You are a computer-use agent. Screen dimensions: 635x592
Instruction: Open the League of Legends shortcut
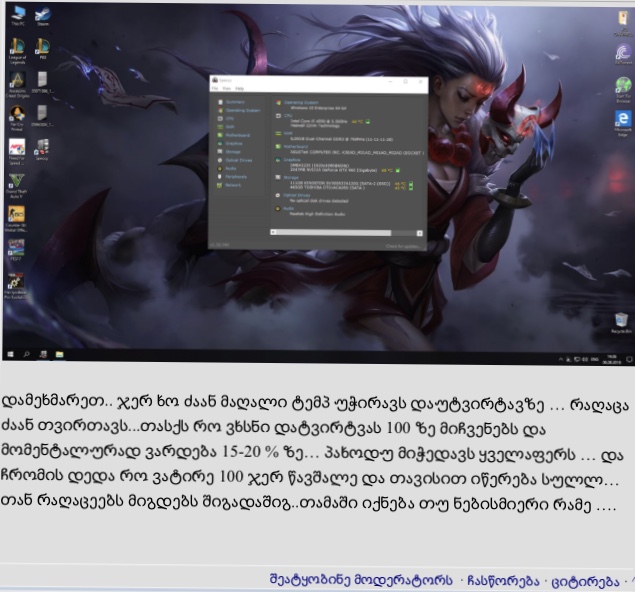tap(17, 51)
